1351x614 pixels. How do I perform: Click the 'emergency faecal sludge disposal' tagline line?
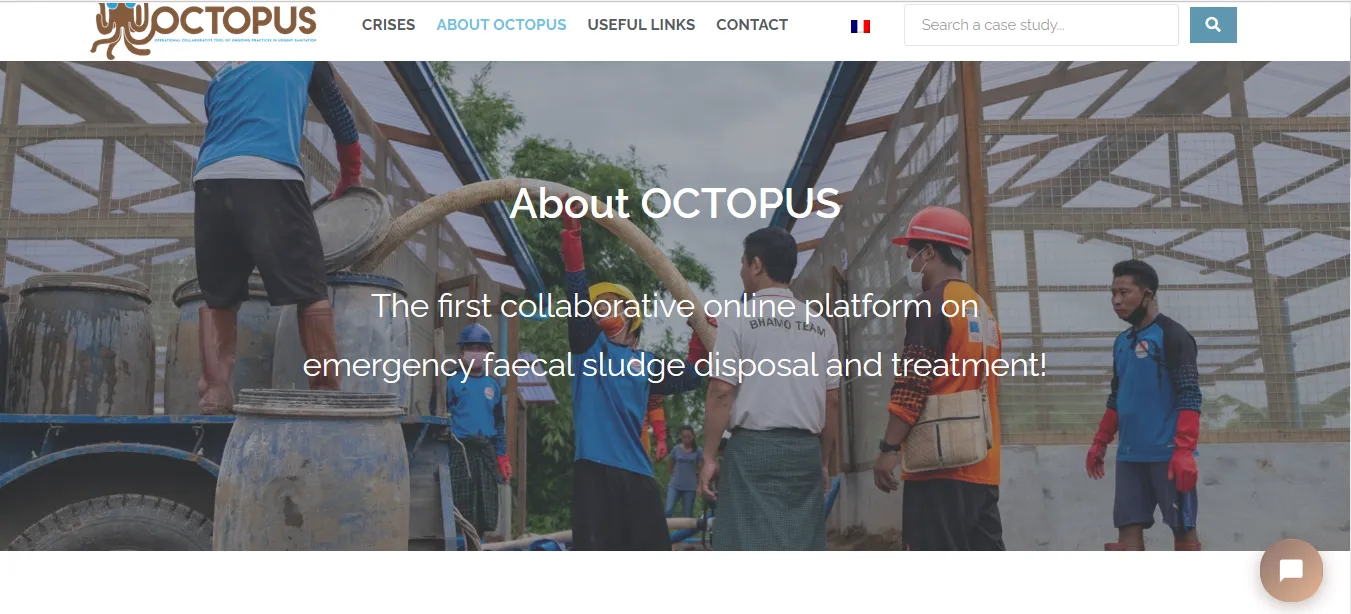(675, 365)
